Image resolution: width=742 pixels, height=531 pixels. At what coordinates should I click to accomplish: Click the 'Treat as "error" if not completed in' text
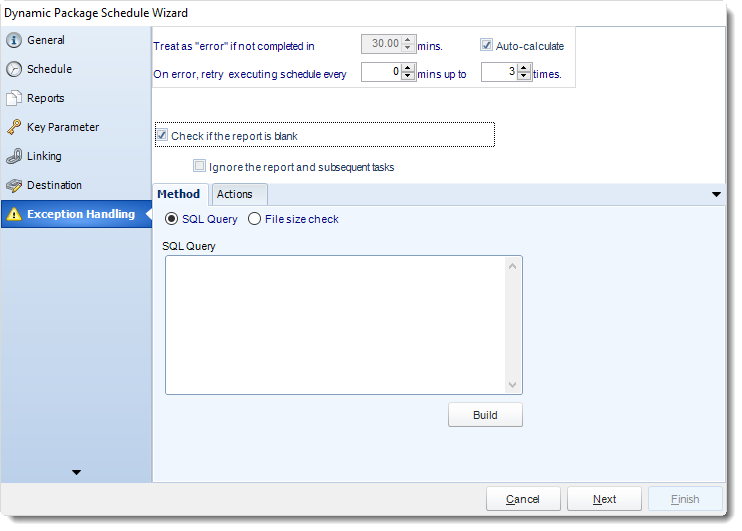234,46
